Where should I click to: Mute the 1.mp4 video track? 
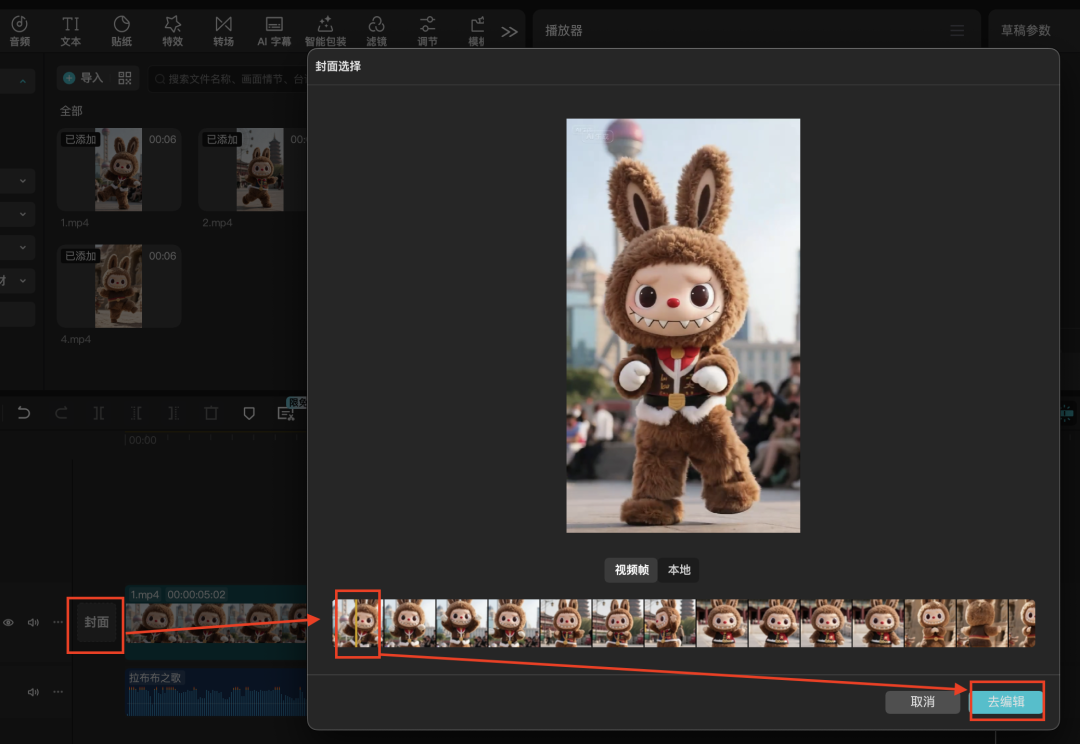tap(33, 622)
